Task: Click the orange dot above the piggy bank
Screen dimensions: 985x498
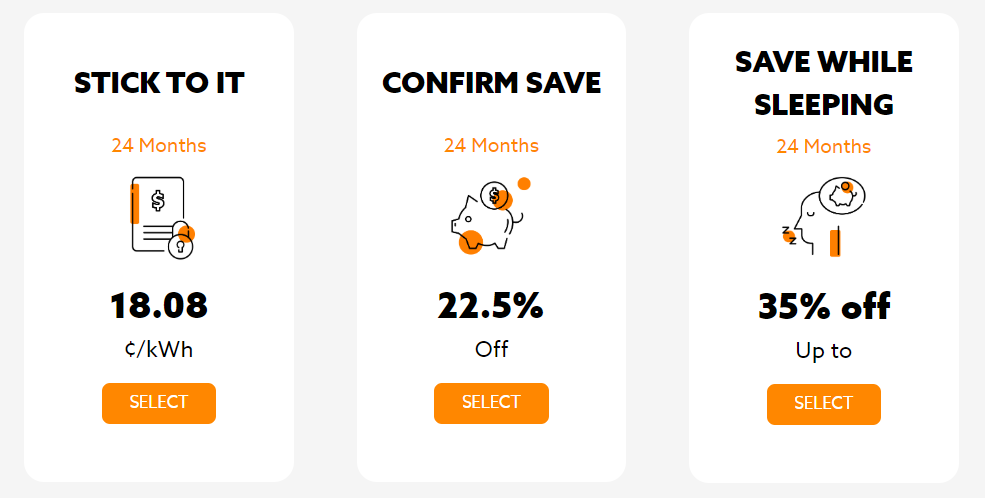Action: [524, 184]
